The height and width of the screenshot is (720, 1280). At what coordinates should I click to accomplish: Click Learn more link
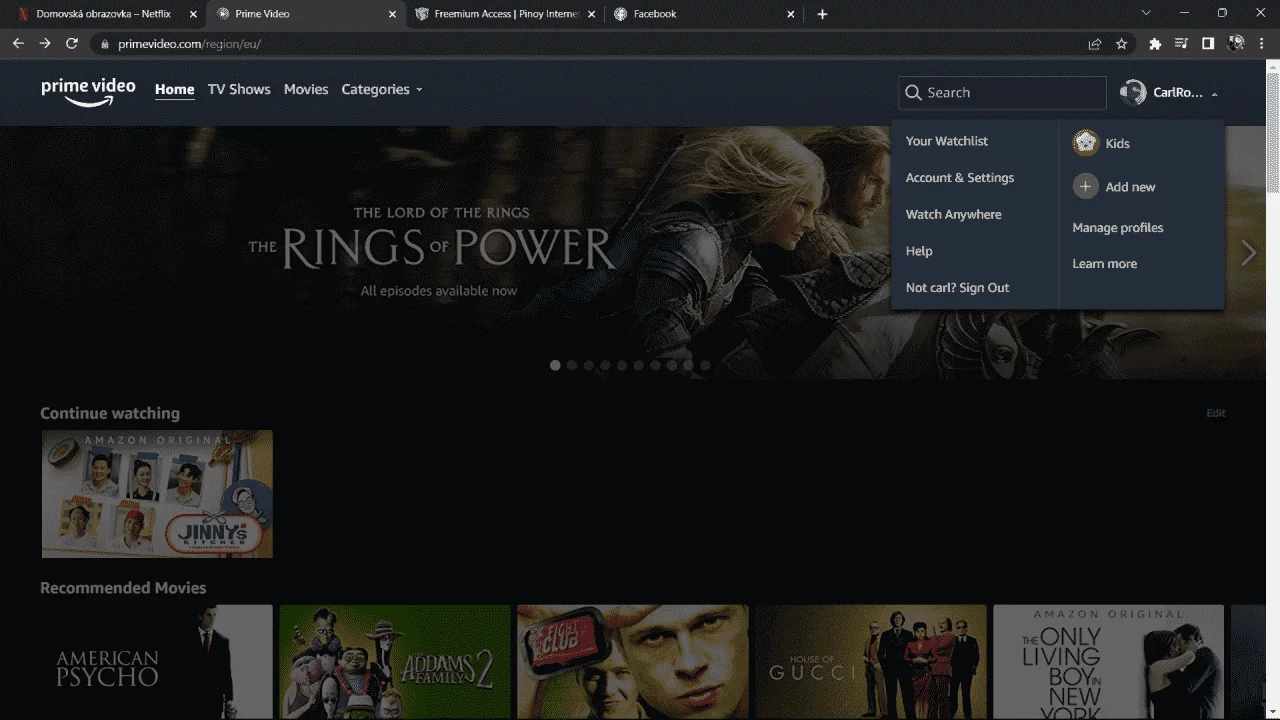click(x=1105, y=264)
